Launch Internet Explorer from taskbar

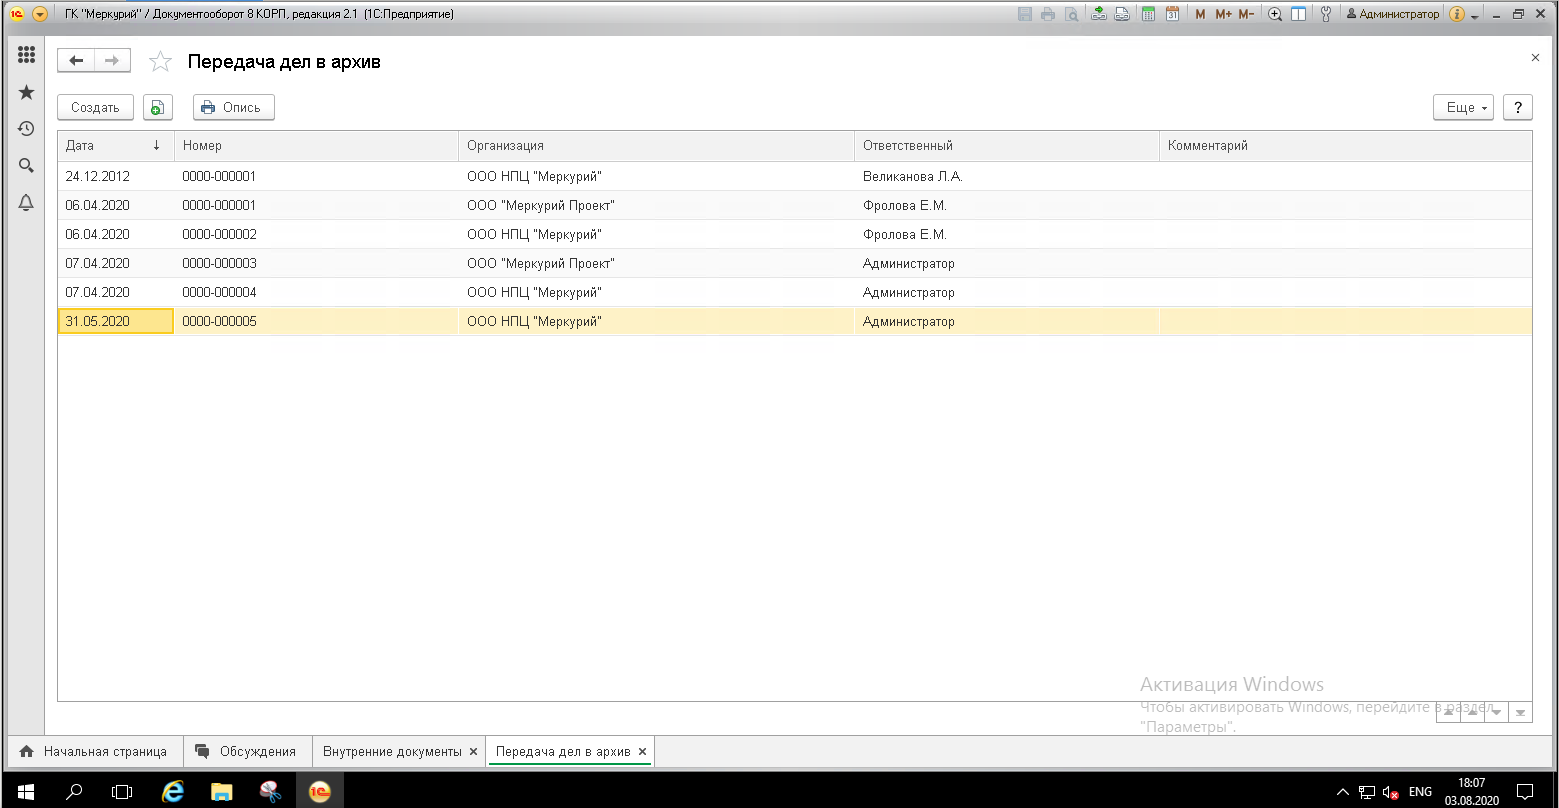173,791
